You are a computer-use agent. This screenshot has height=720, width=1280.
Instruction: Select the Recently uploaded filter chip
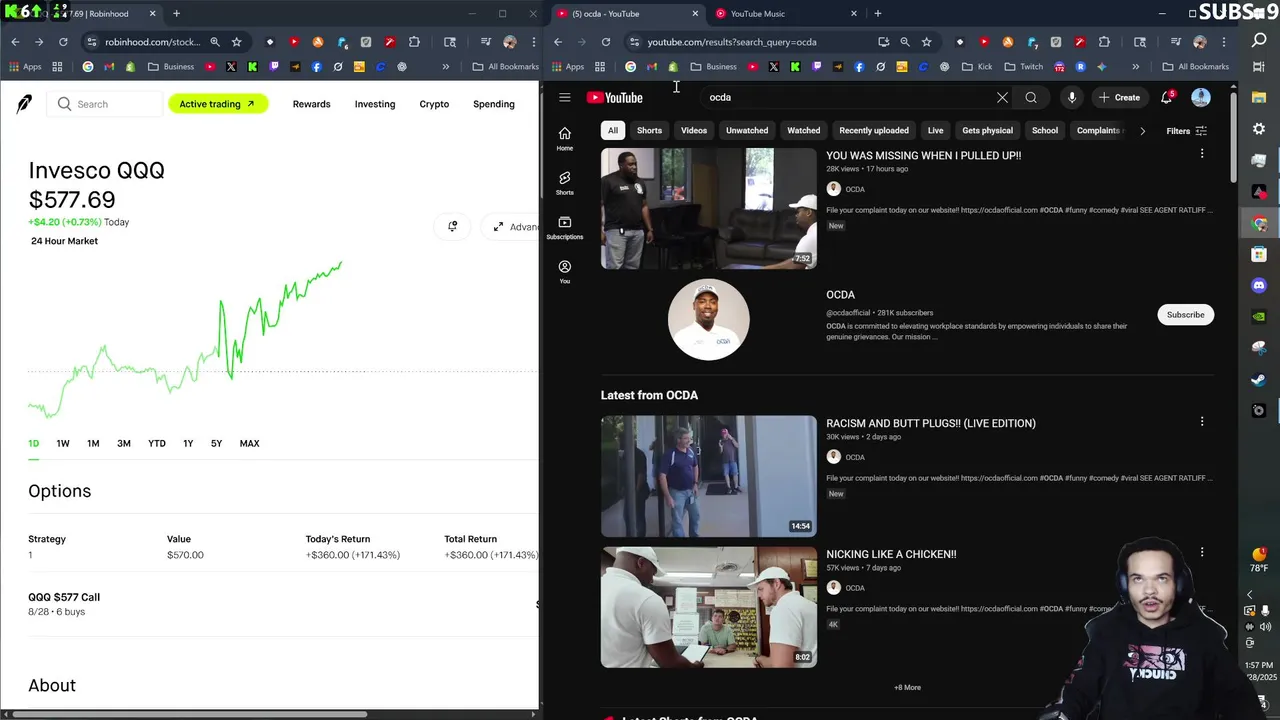click(x=874, y=131)
